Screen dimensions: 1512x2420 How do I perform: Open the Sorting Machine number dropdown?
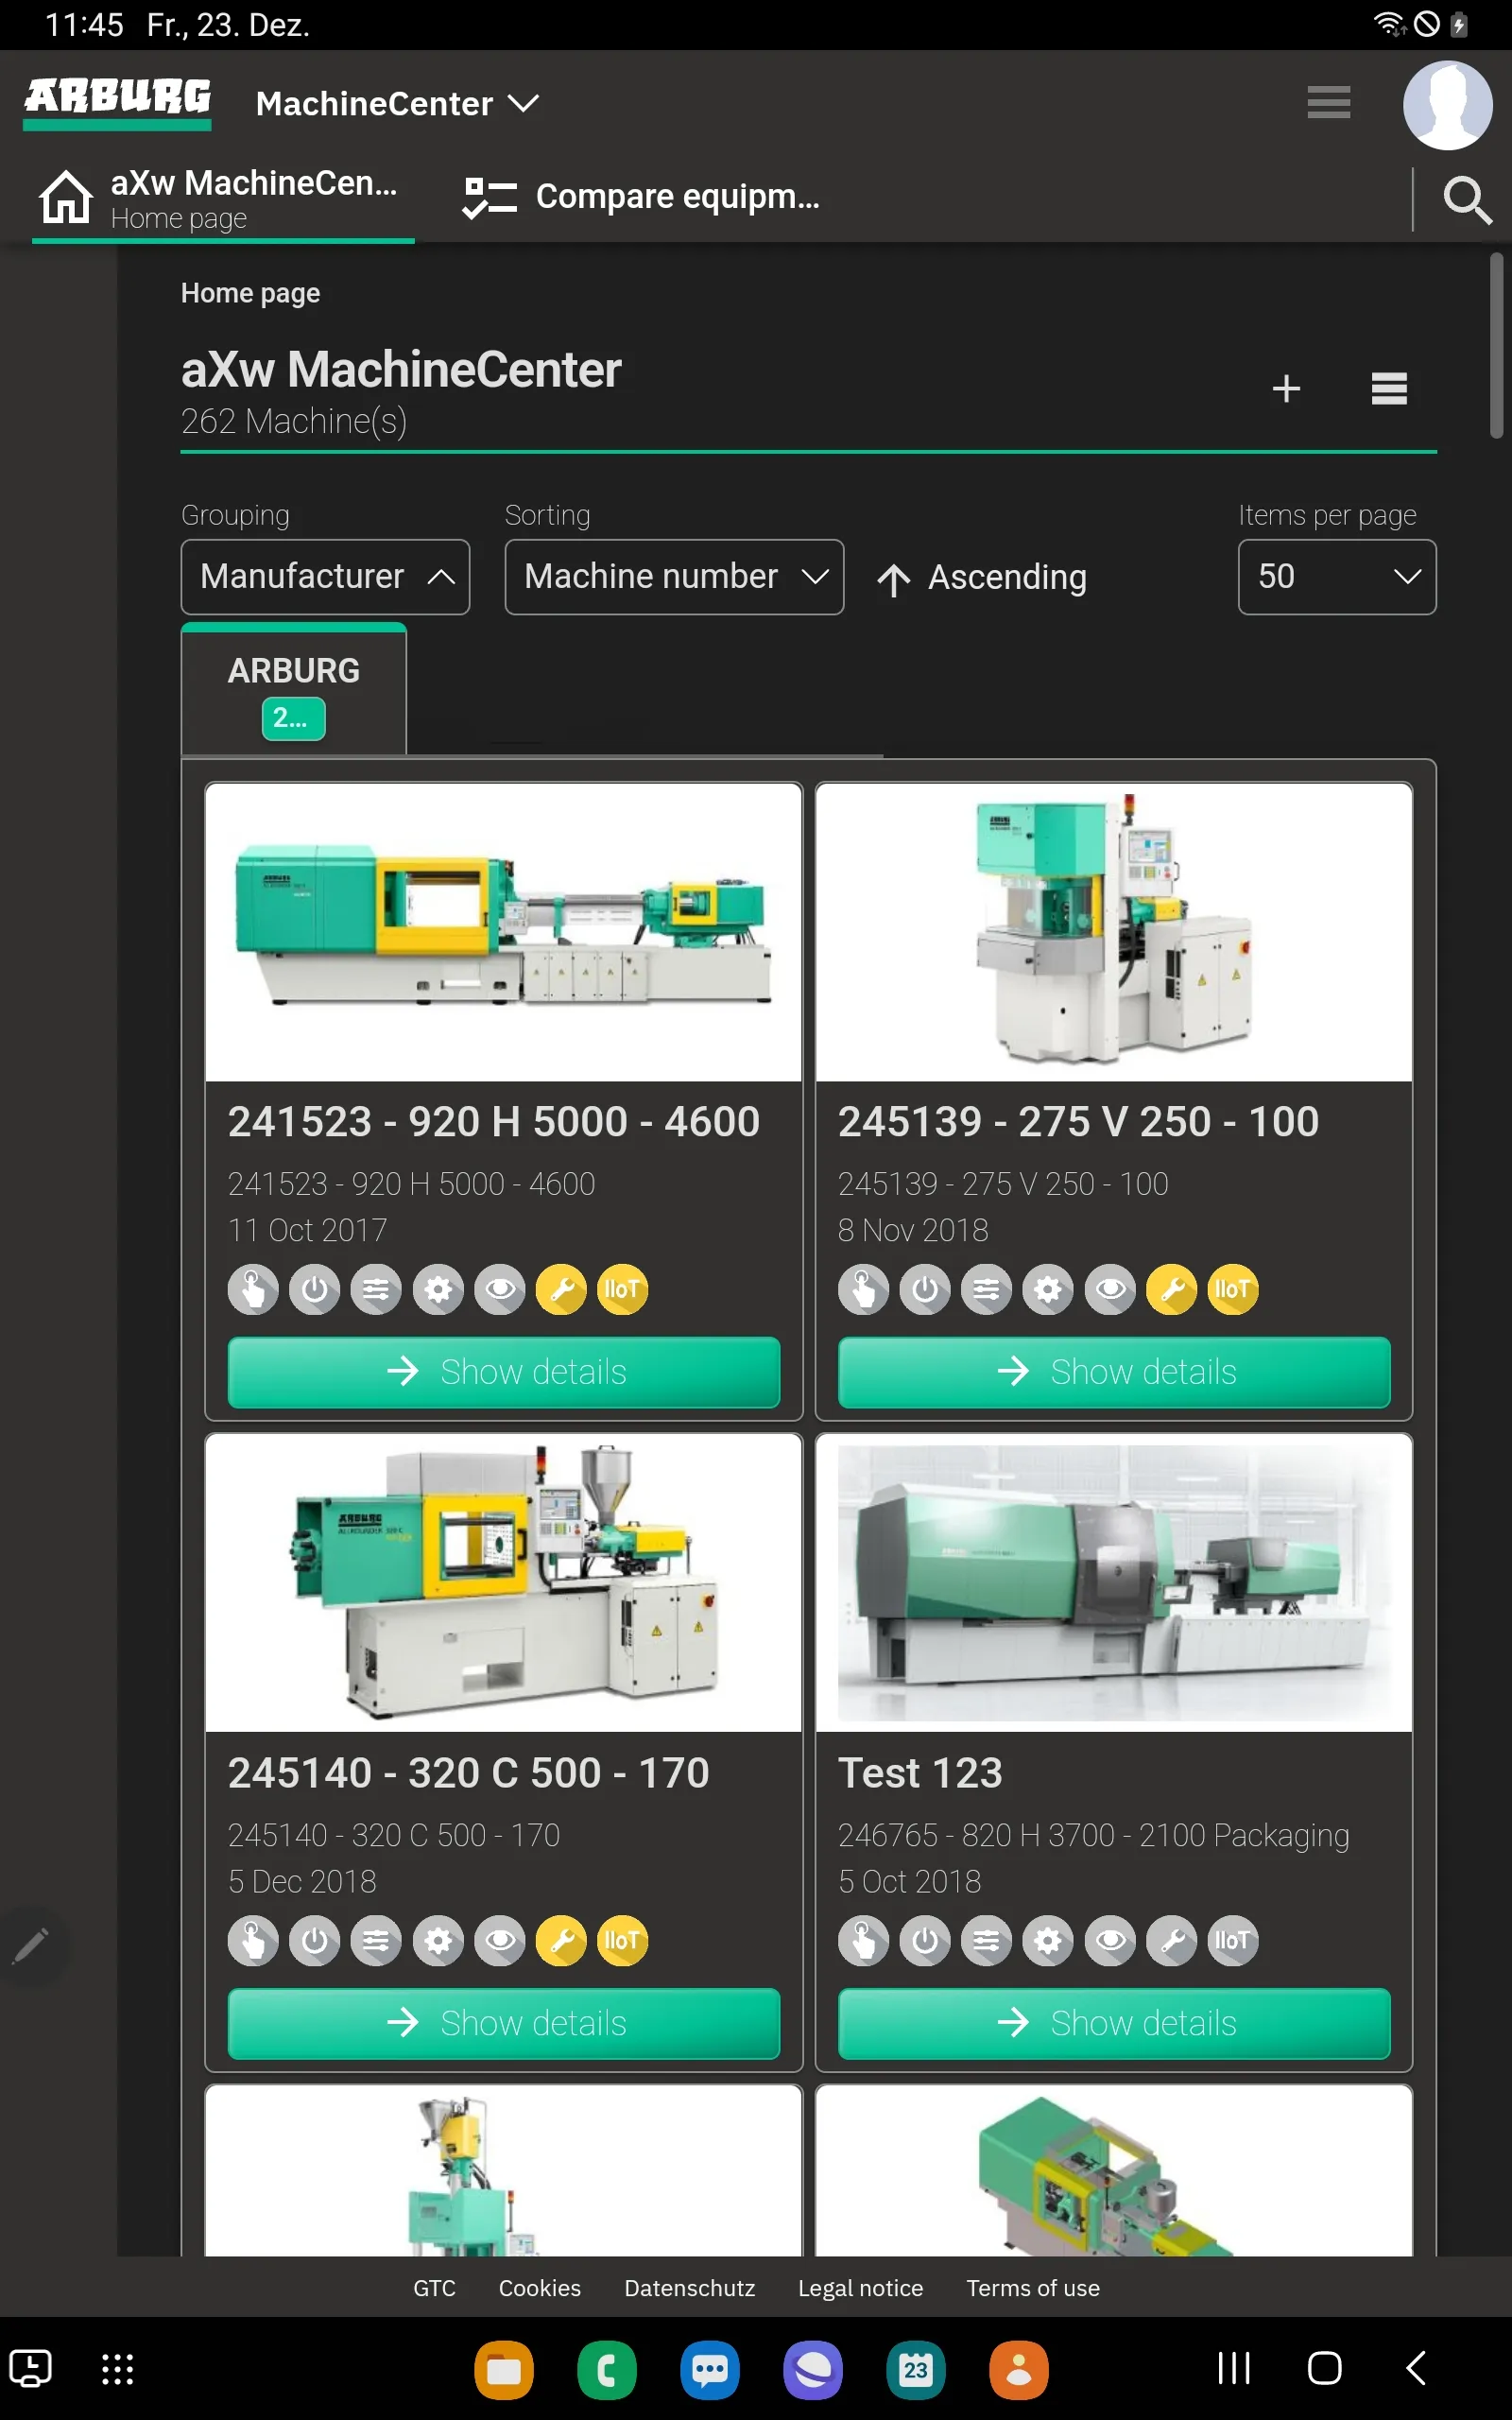click(x=674, y=577)
